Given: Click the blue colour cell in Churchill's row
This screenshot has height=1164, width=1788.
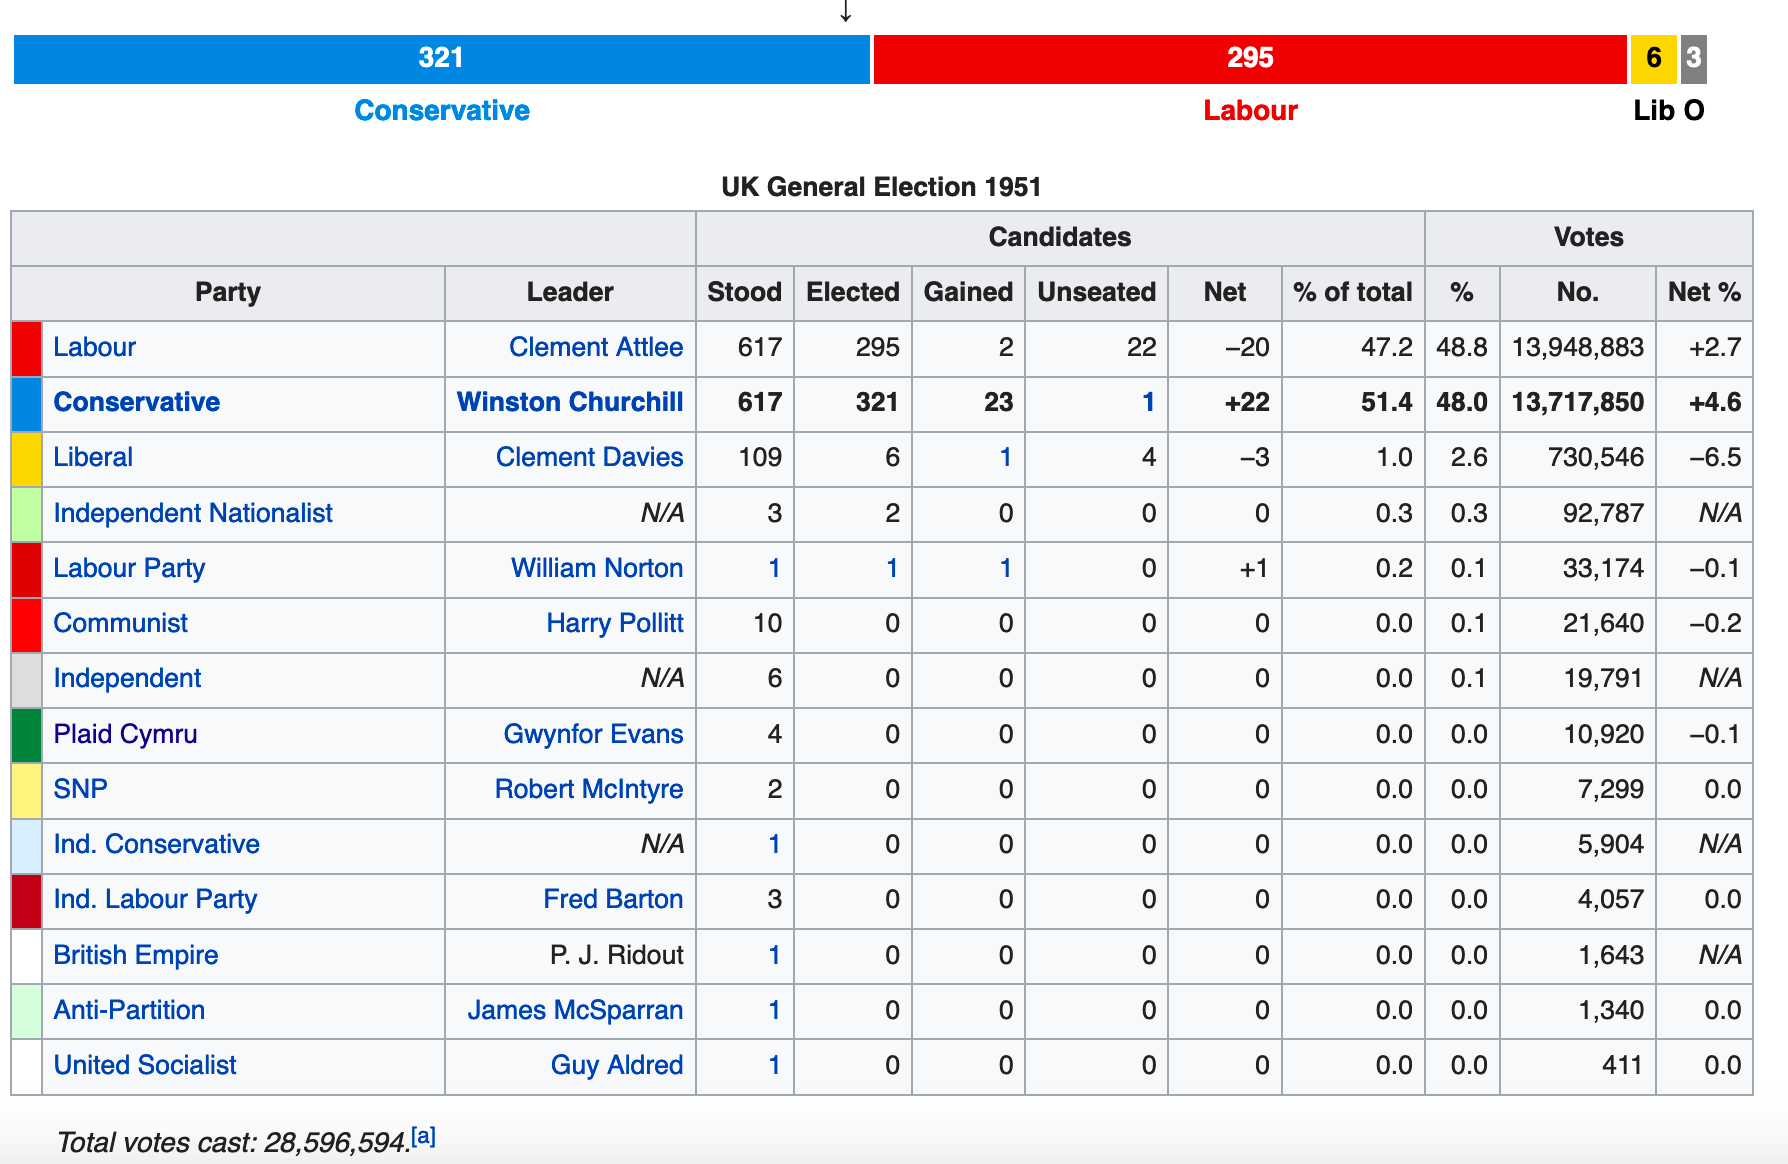Looking at the screenshot, I should (x=27, y=404).
